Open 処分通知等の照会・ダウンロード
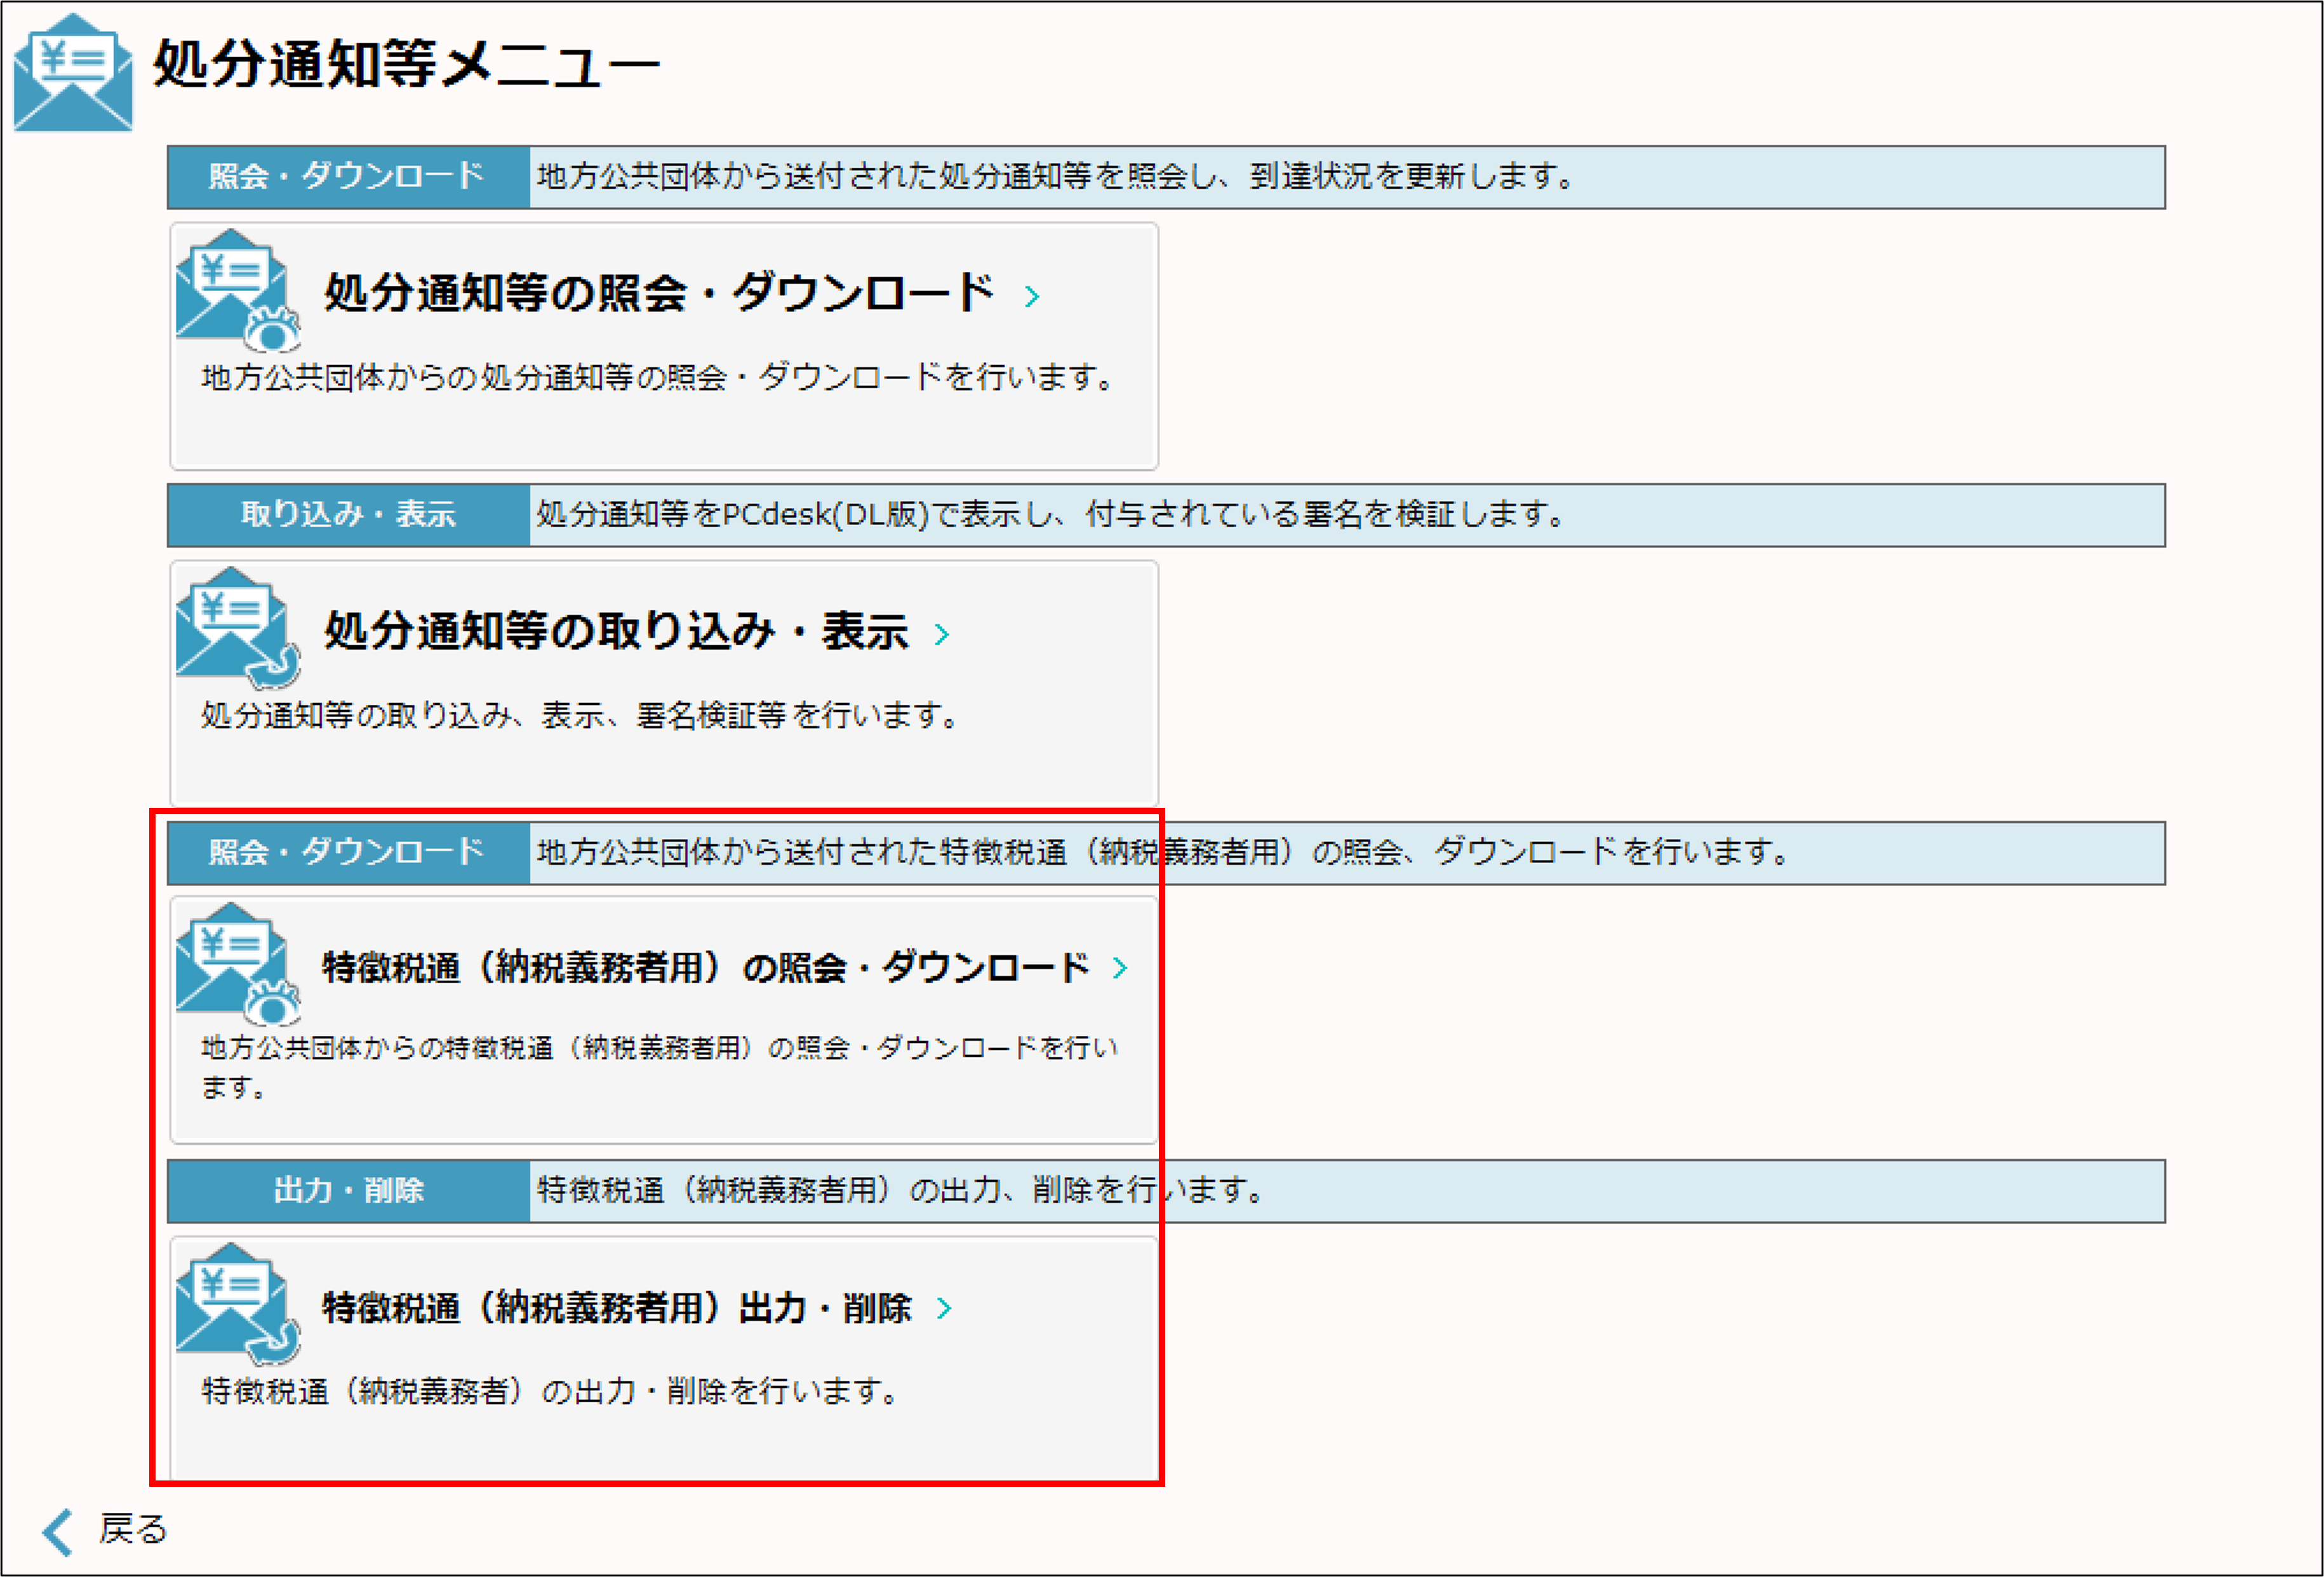The height and width of the screenshot is (1577, 2324). tap(664, 346)
